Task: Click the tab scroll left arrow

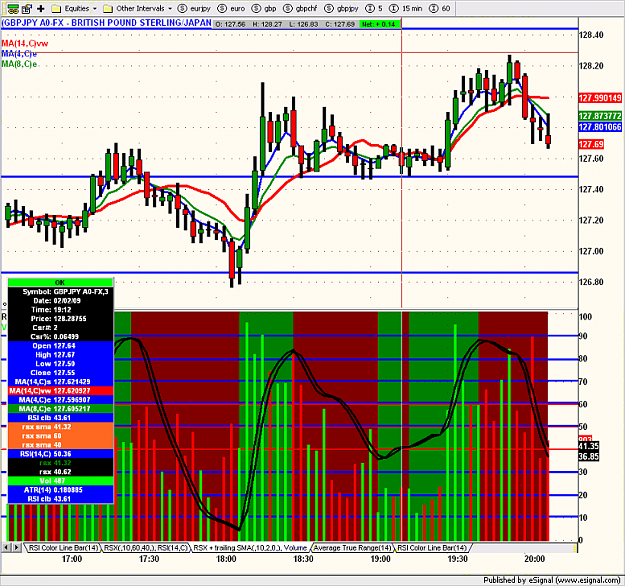Action: [x=6, y=548]
